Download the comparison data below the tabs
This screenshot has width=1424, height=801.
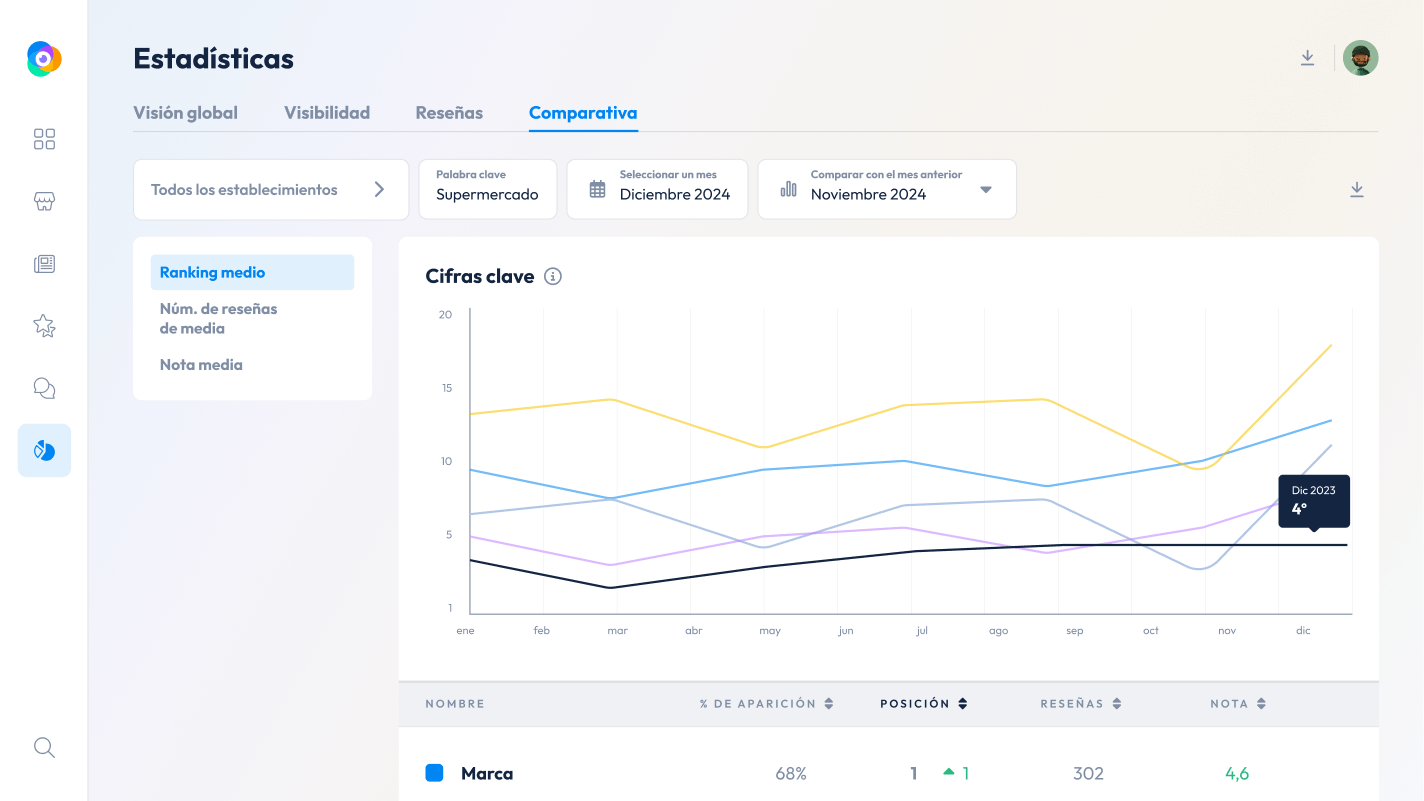1357,190
